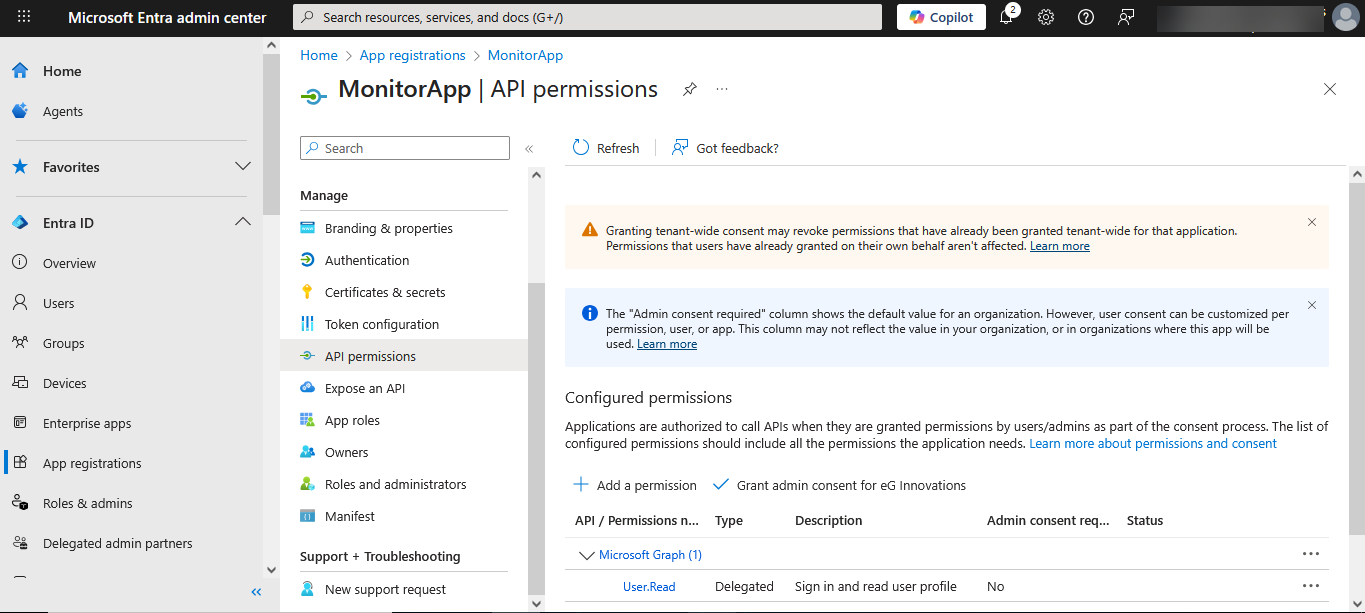Click the Refresh icon button
The height and width of the screenshot is (613, 1365).
pyautogui.click(x=581, y=148)
